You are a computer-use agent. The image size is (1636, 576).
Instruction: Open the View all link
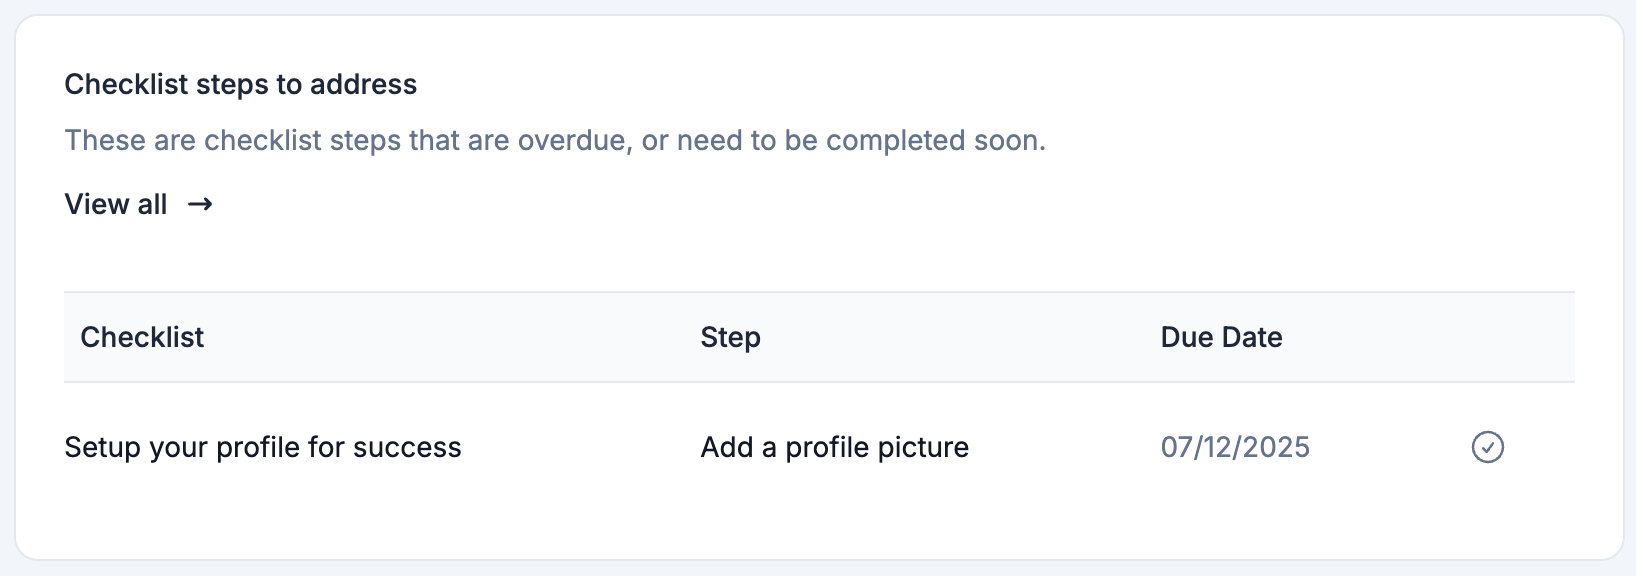pos(139,204)
